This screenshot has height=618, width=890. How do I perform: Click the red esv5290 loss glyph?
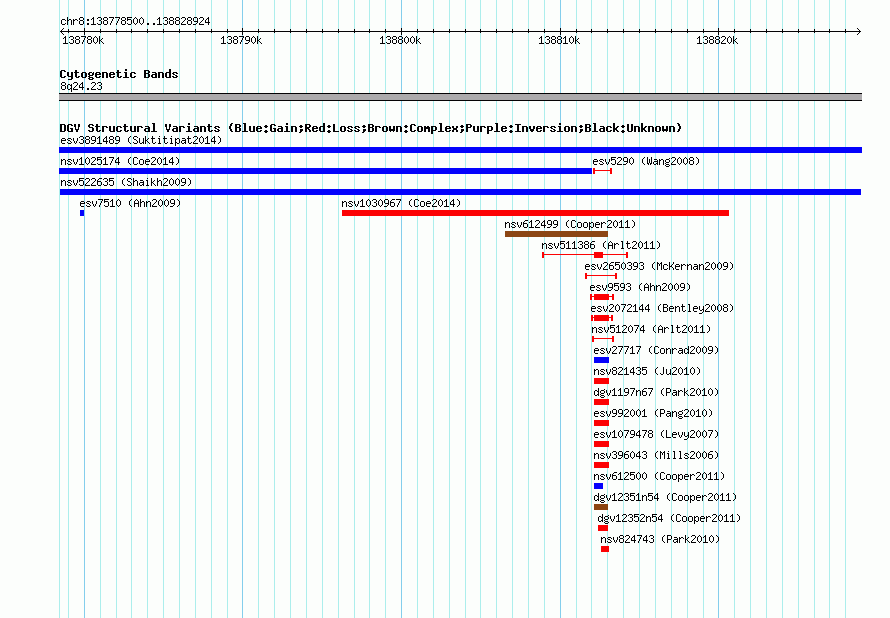pyautogui.click(x=602, y=171)
